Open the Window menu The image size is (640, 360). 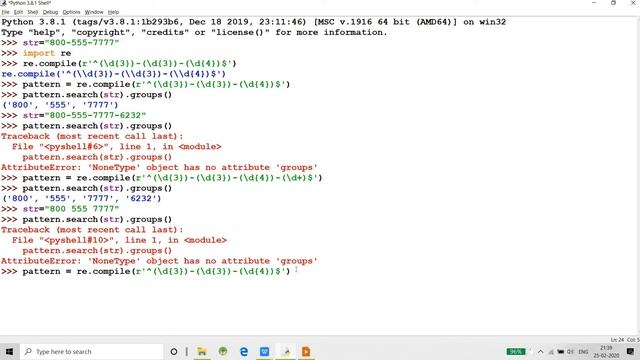(94, 12)
